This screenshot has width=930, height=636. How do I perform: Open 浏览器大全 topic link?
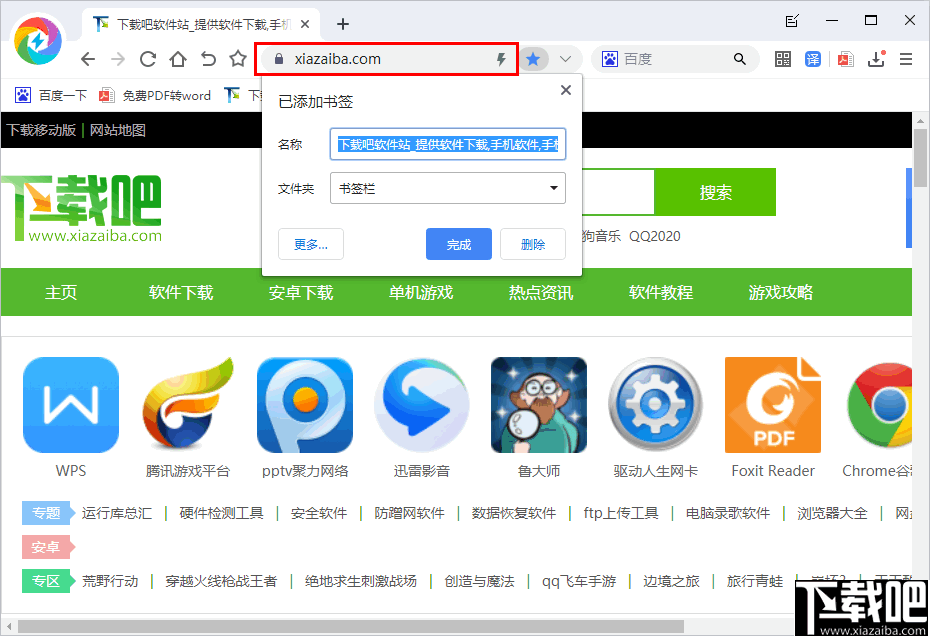[832, 513]
